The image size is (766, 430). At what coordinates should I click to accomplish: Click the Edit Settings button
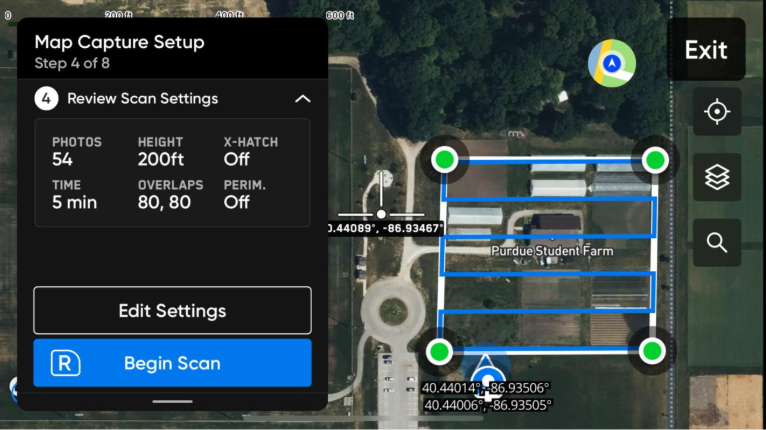click(x=172, y=311)
